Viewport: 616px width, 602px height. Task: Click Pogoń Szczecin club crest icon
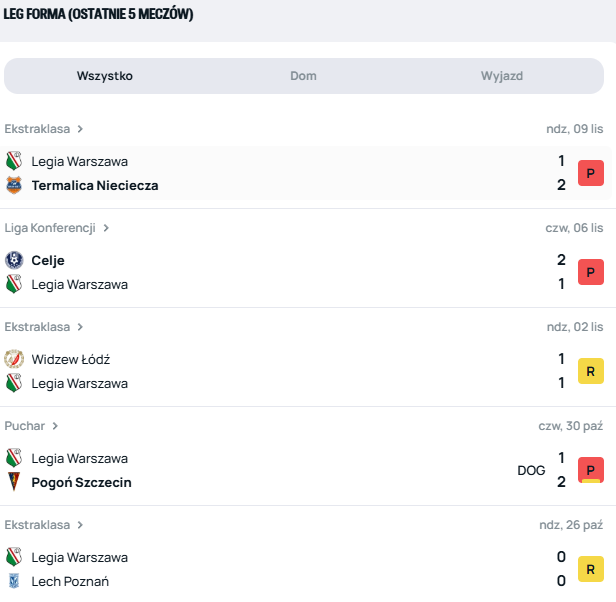(14, 482)
